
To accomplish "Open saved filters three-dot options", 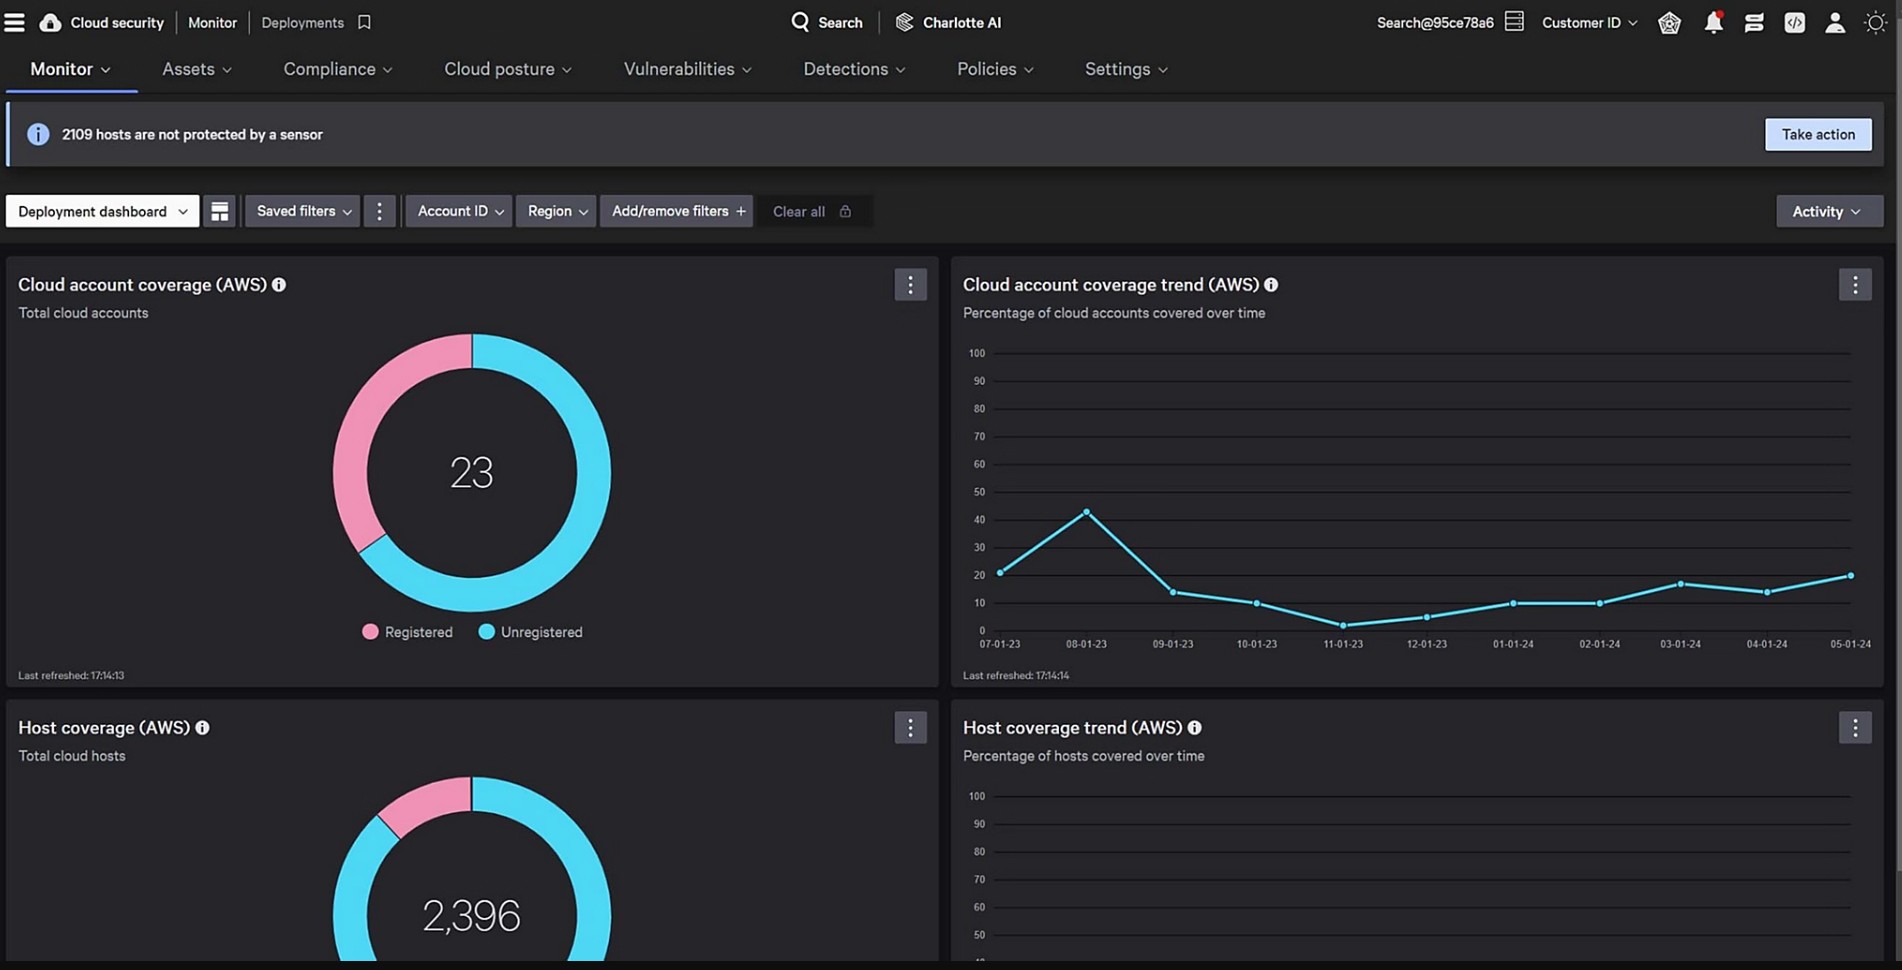I will click(x=379, y=211).
